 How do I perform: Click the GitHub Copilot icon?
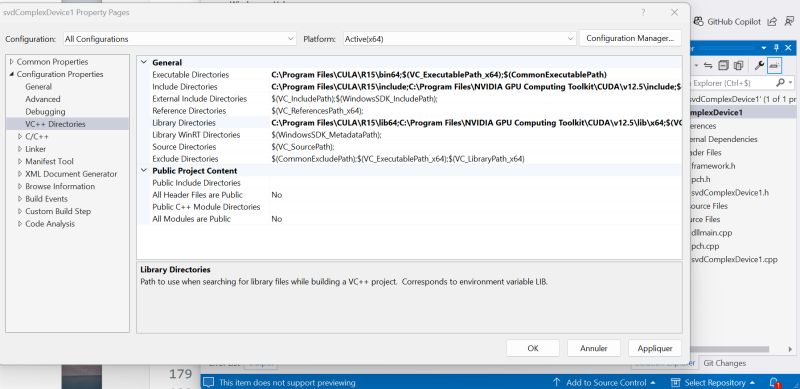pos(699,21)
